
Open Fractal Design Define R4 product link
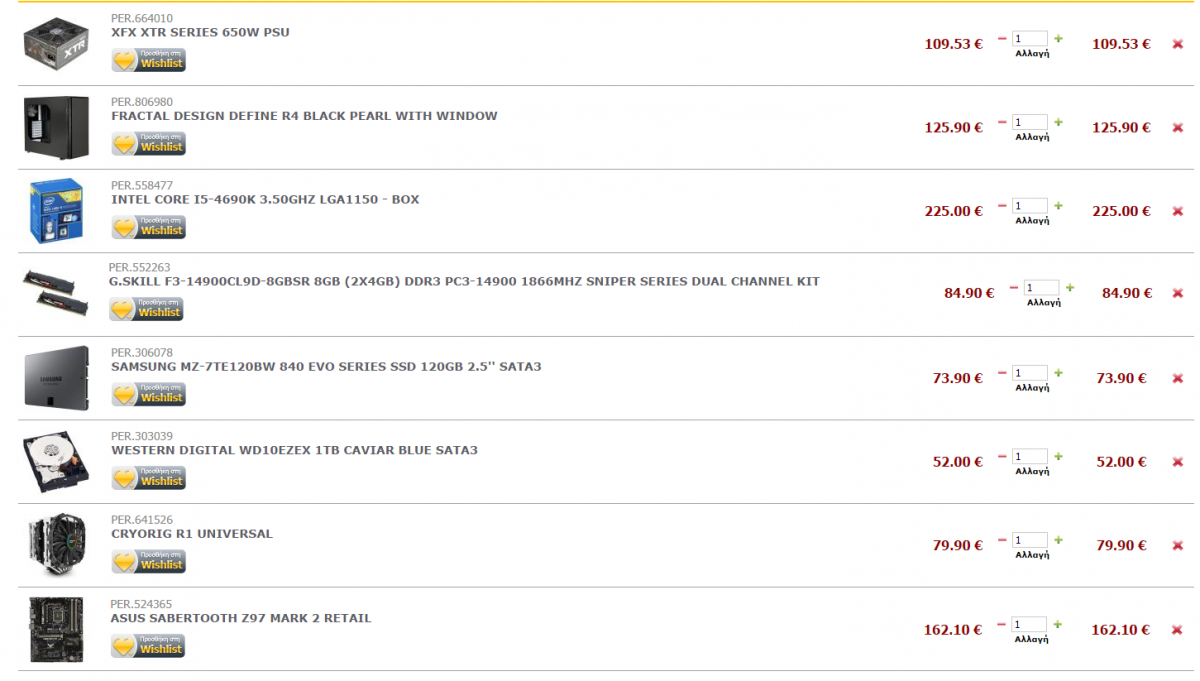(304, 116)
